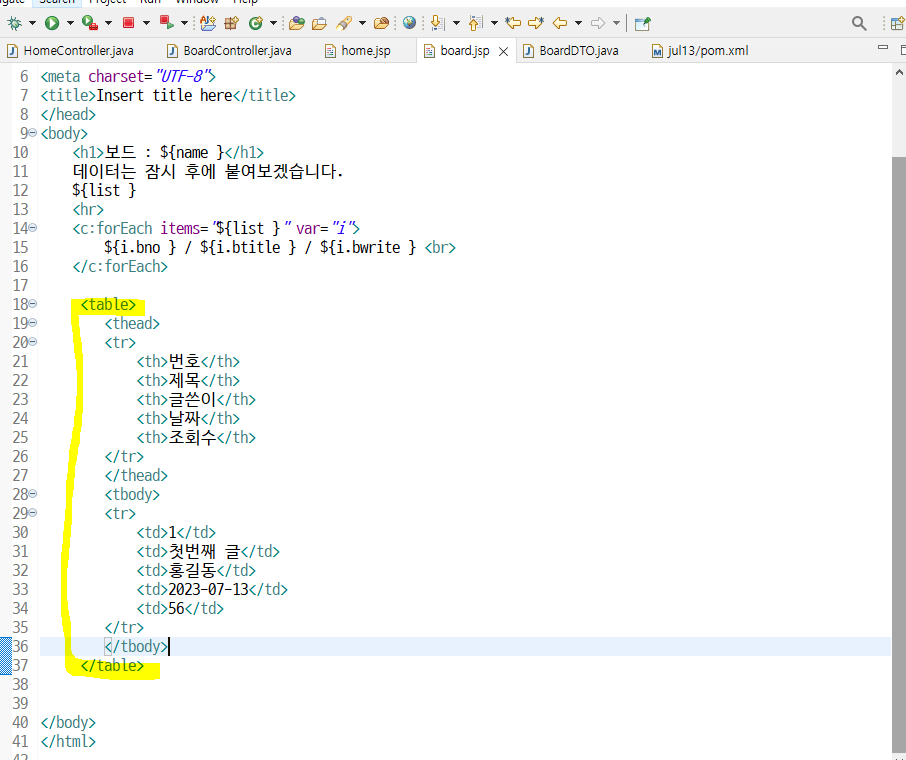Viewport: 906px width, 760px height.
Task: Collapse the c:forEach fold on line 14
Action: [33, 228]
